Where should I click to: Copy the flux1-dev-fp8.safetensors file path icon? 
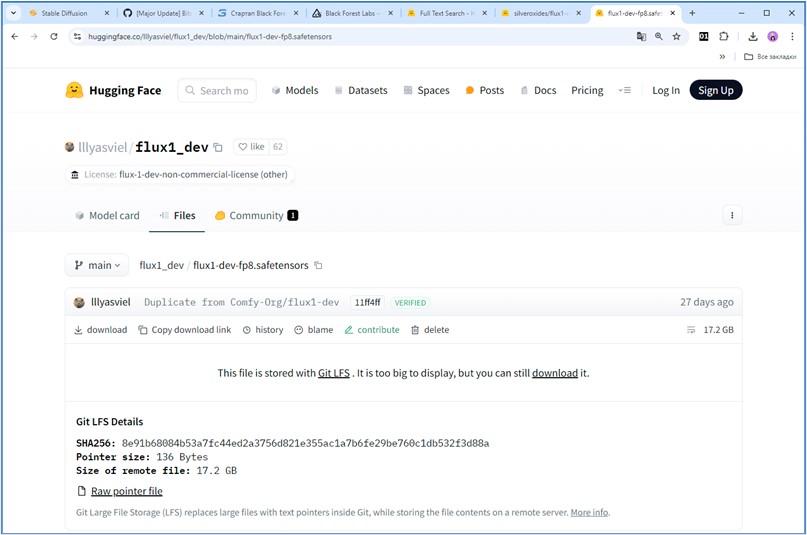(318, 266)
